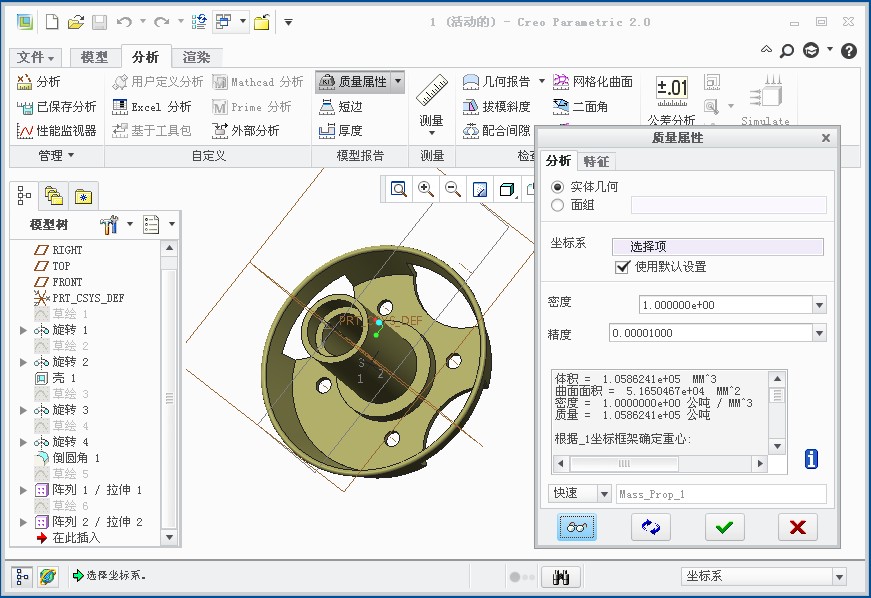Viewport: 871px width, 598px height.
Task: Select the Solid Geometry (实体几何) radio button
Action: pyautogui.click(x=558, y=187)
